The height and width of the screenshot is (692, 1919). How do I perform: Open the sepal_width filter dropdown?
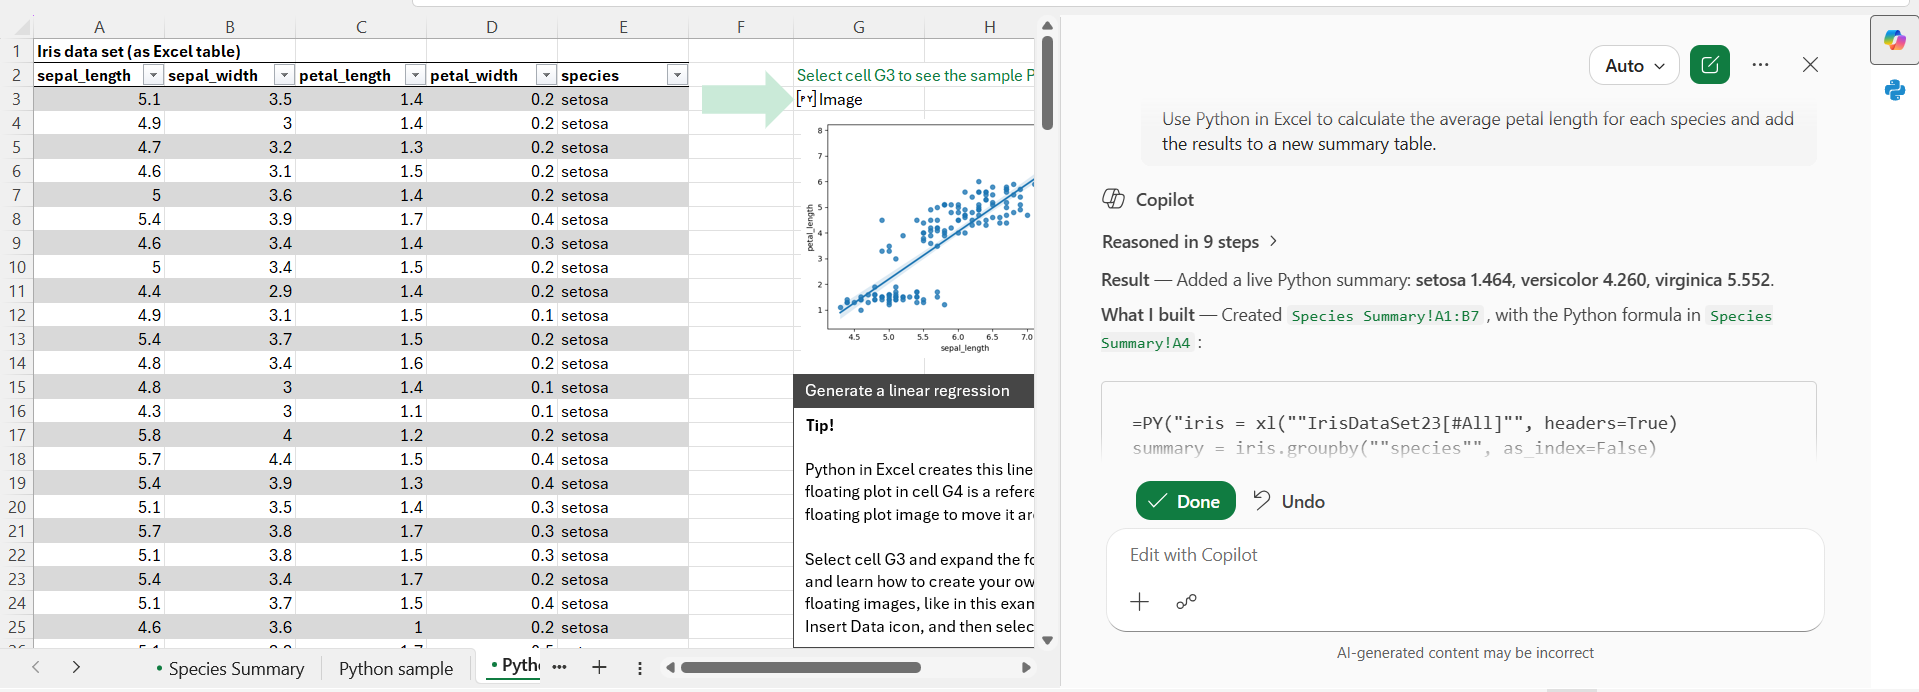[x=284, y=75]
